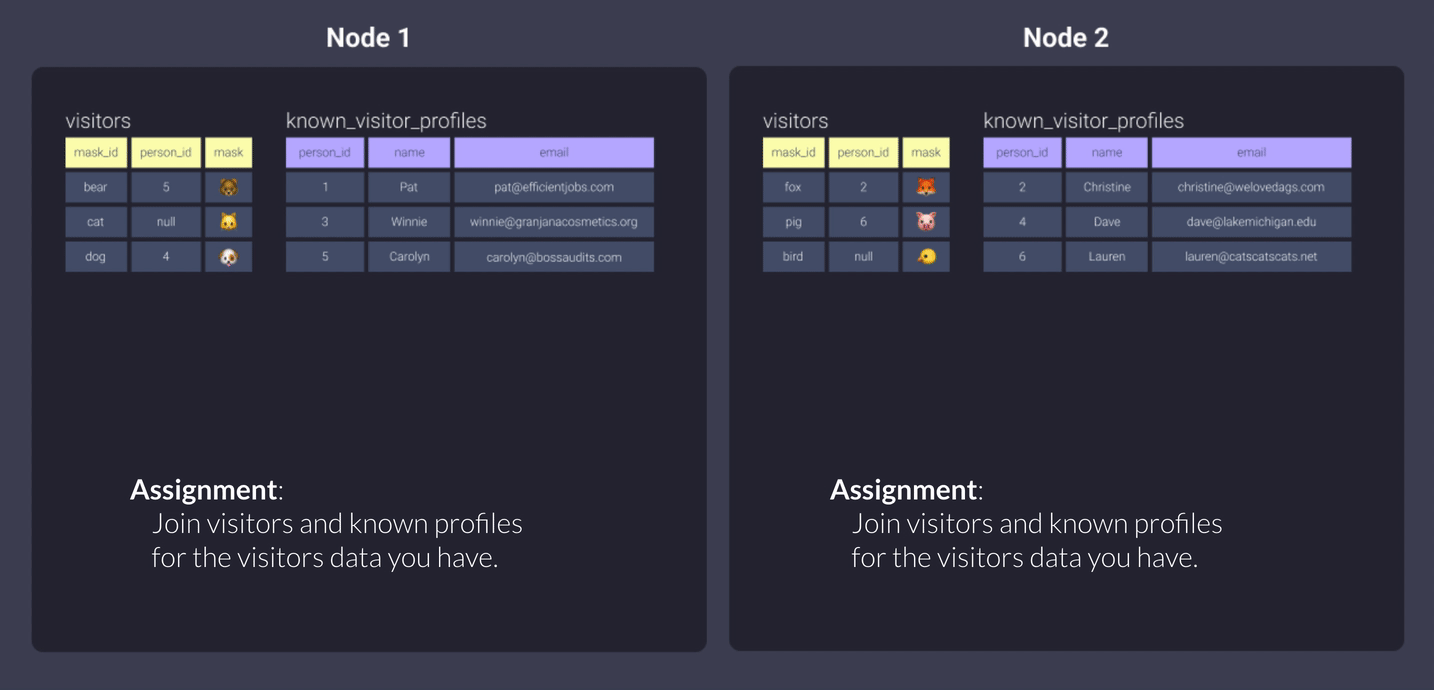1434x690 pixels.
Task: Click the fox mask emoji icon
Action: 926,187
